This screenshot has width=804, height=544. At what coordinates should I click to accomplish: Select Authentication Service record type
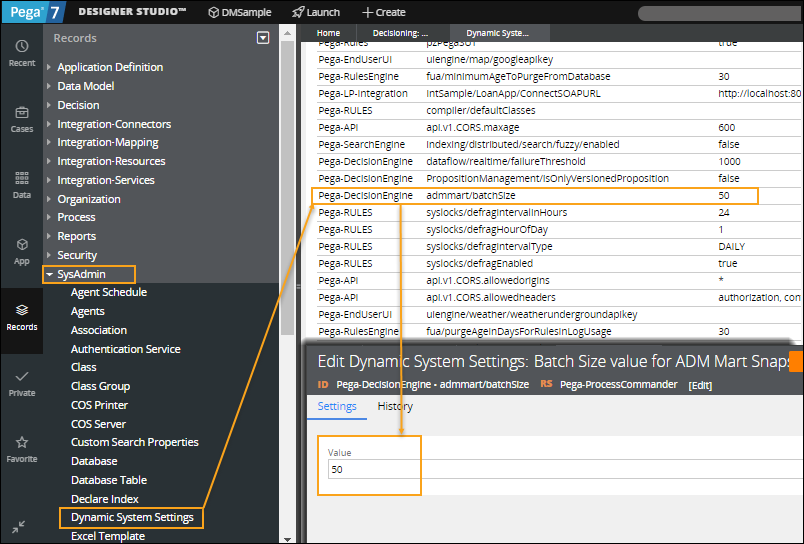(x=126, y=349)
